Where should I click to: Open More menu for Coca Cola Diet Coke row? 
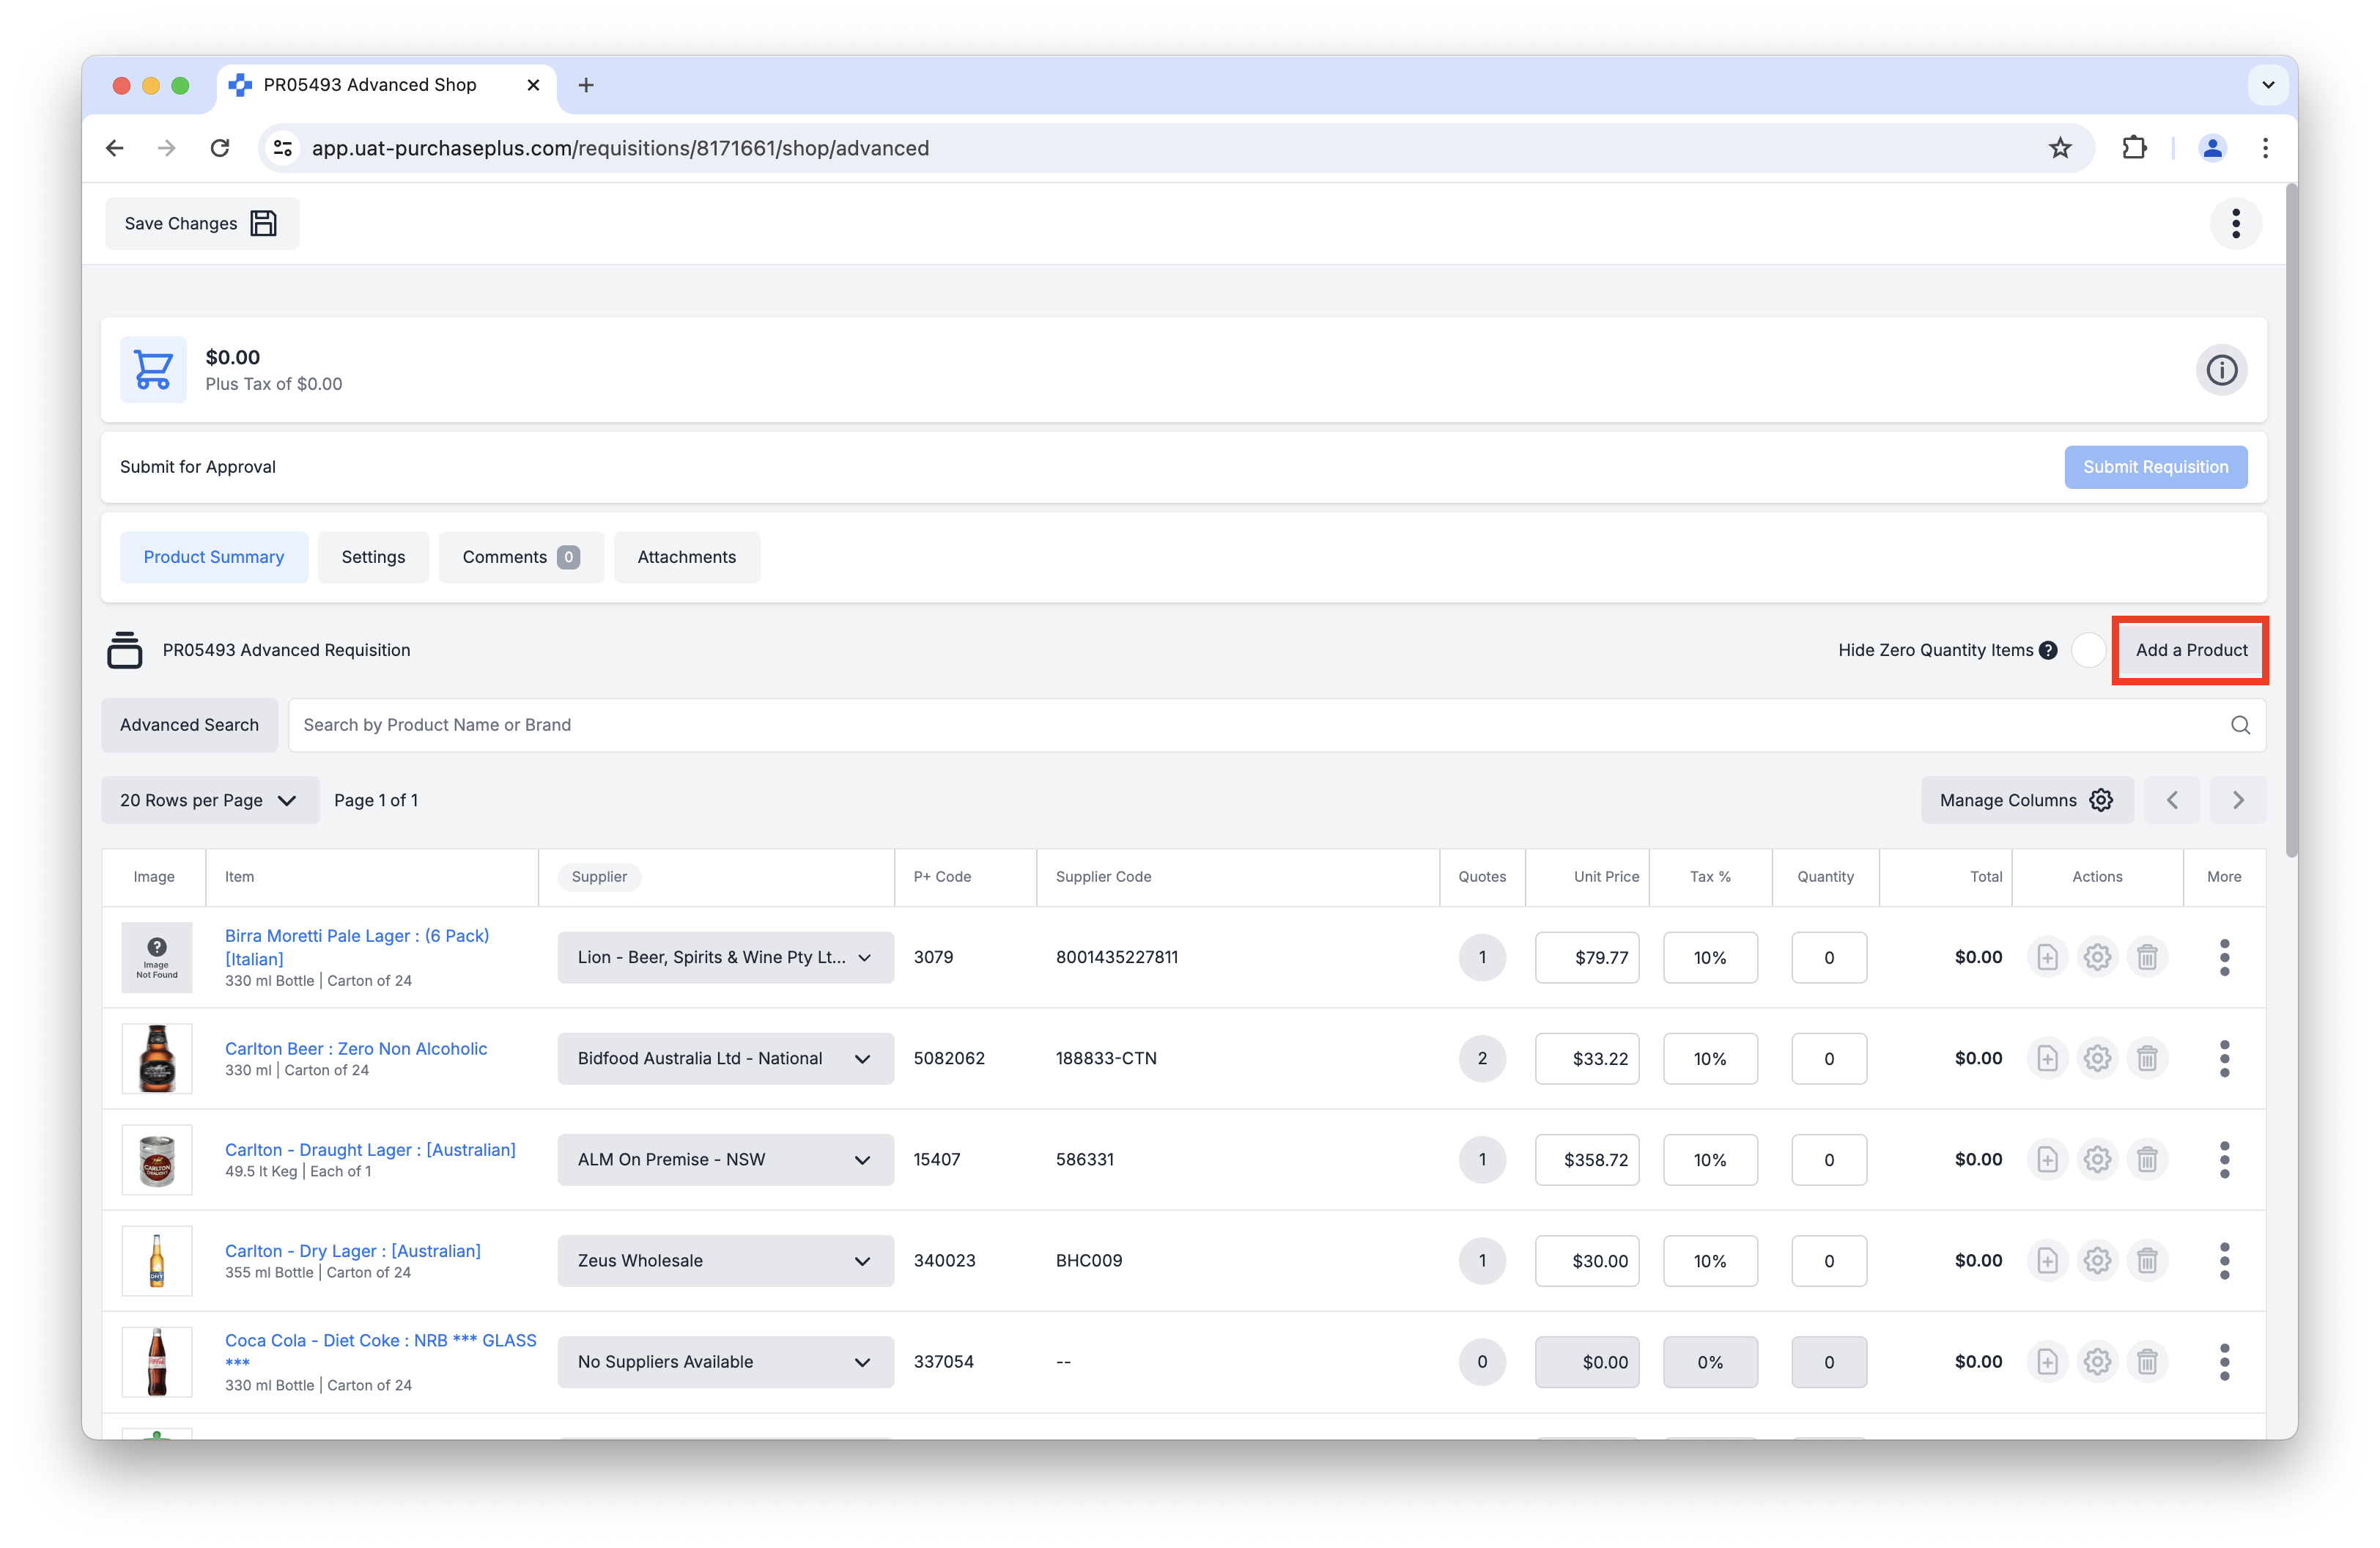2224,1361
